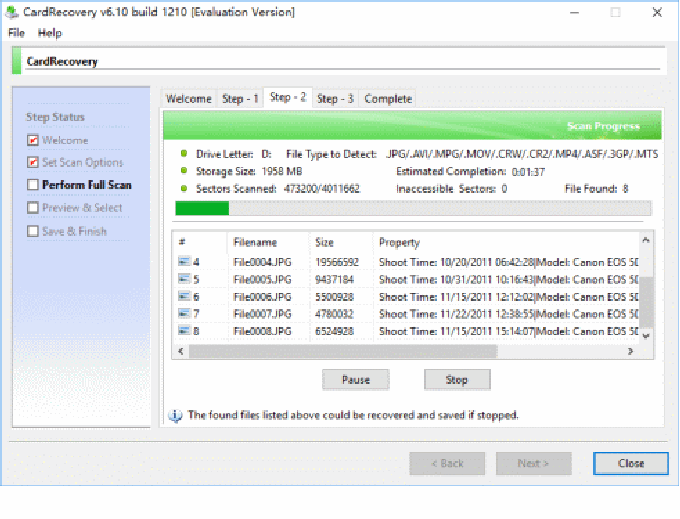Click the Estimated Completion time value
The image size is (680, 519).
[528, 172]
